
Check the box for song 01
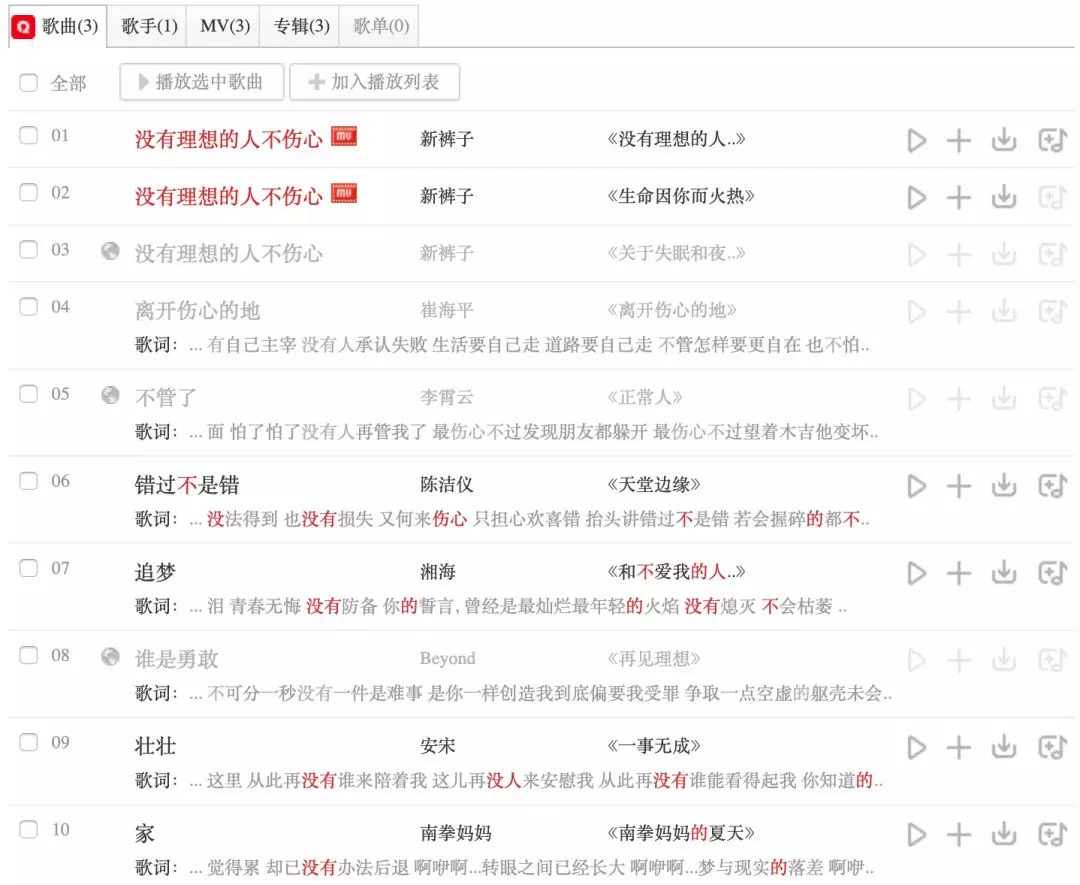[x=28, y=135]
